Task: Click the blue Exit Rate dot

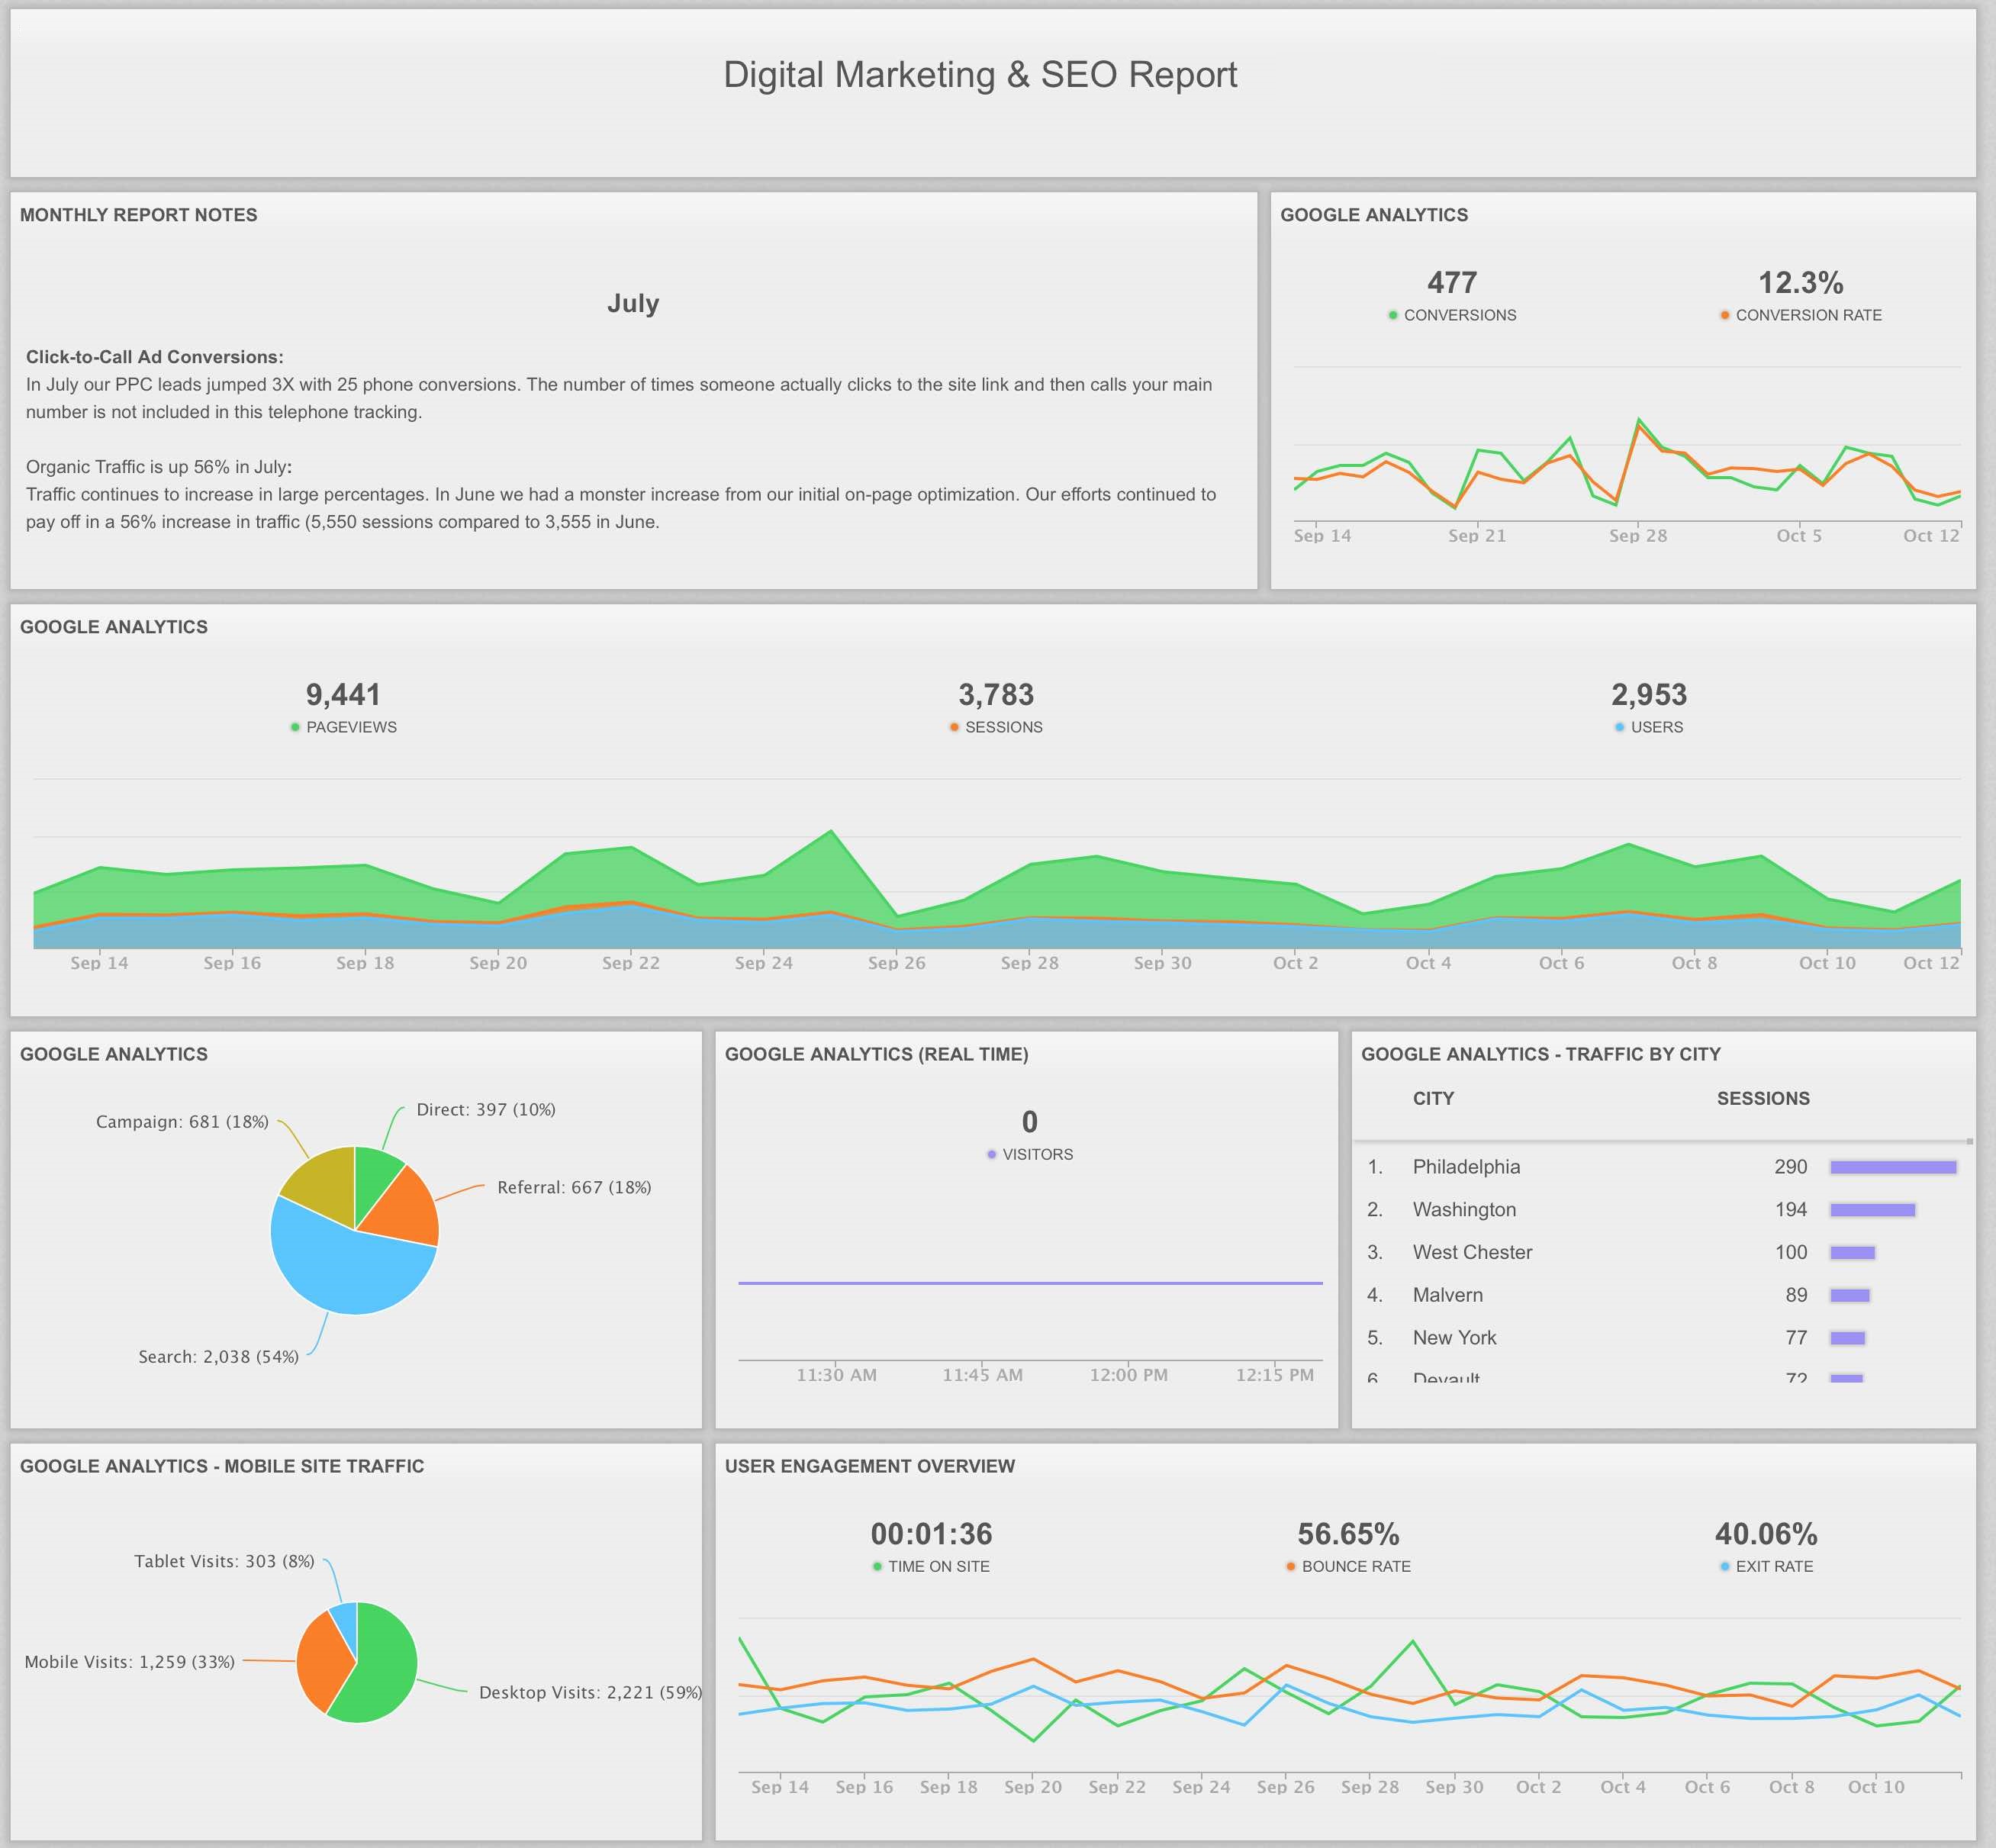Action: (x=1724, y=1566)
